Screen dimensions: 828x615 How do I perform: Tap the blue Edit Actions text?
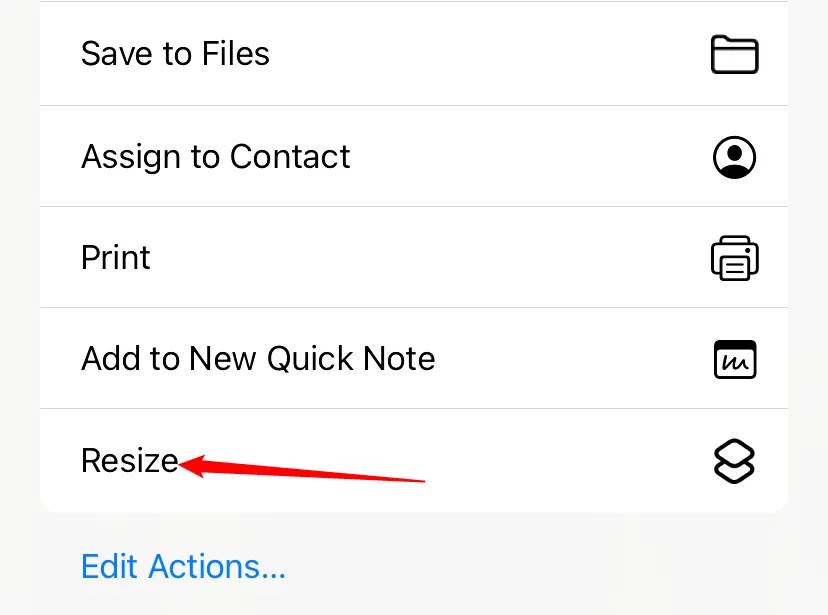click(x=183, y=566)
